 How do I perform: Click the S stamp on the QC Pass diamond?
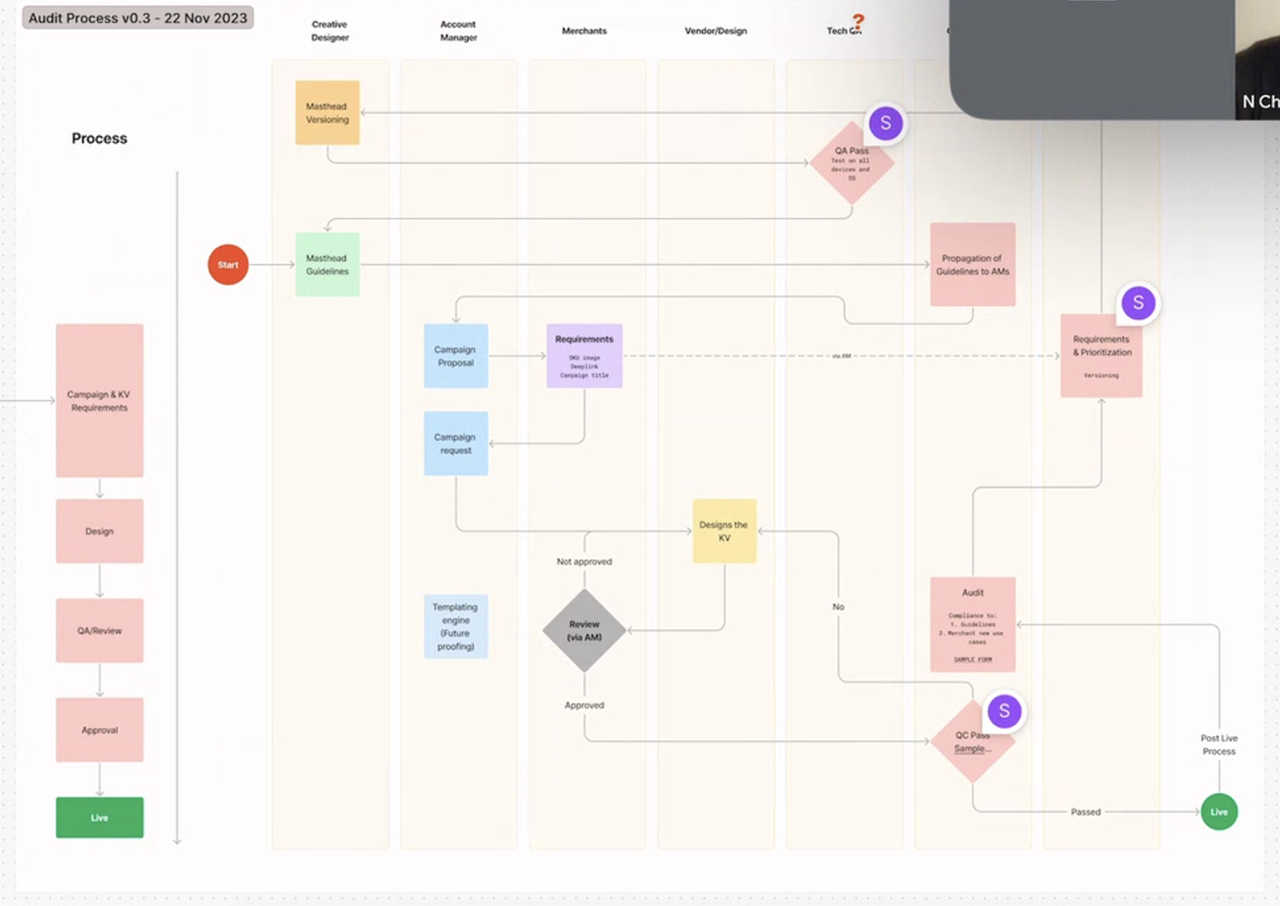pos(1005,711)
